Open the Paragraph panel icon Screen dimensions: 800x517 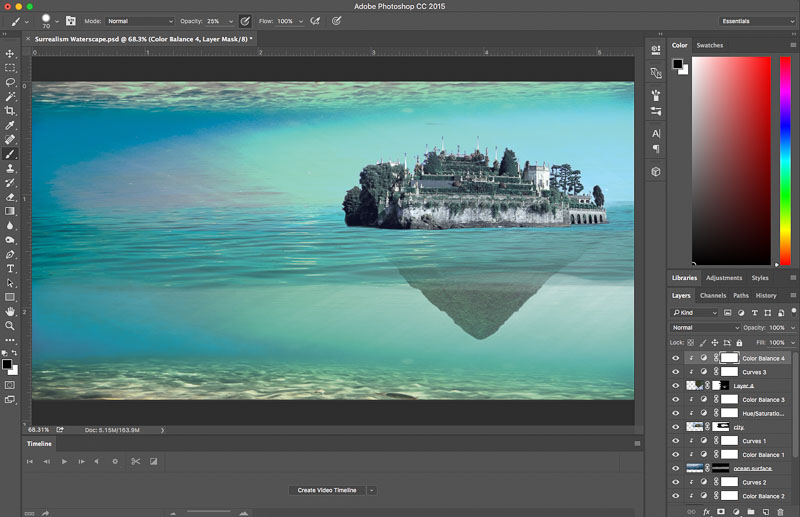pos(656,149)
